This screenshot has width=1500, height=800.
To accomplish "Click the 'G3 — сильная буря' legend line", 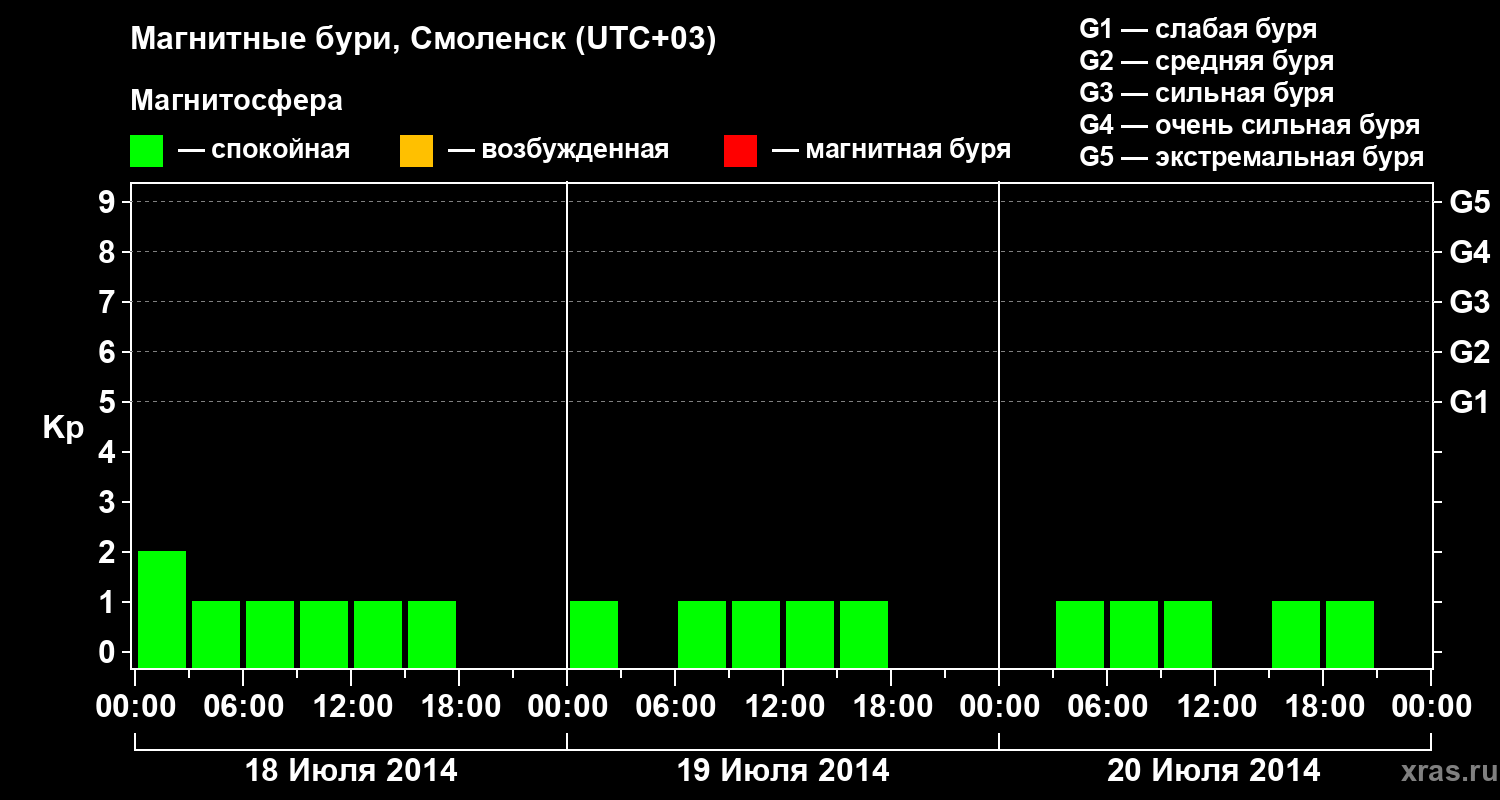I will (x=1207, y=93).
